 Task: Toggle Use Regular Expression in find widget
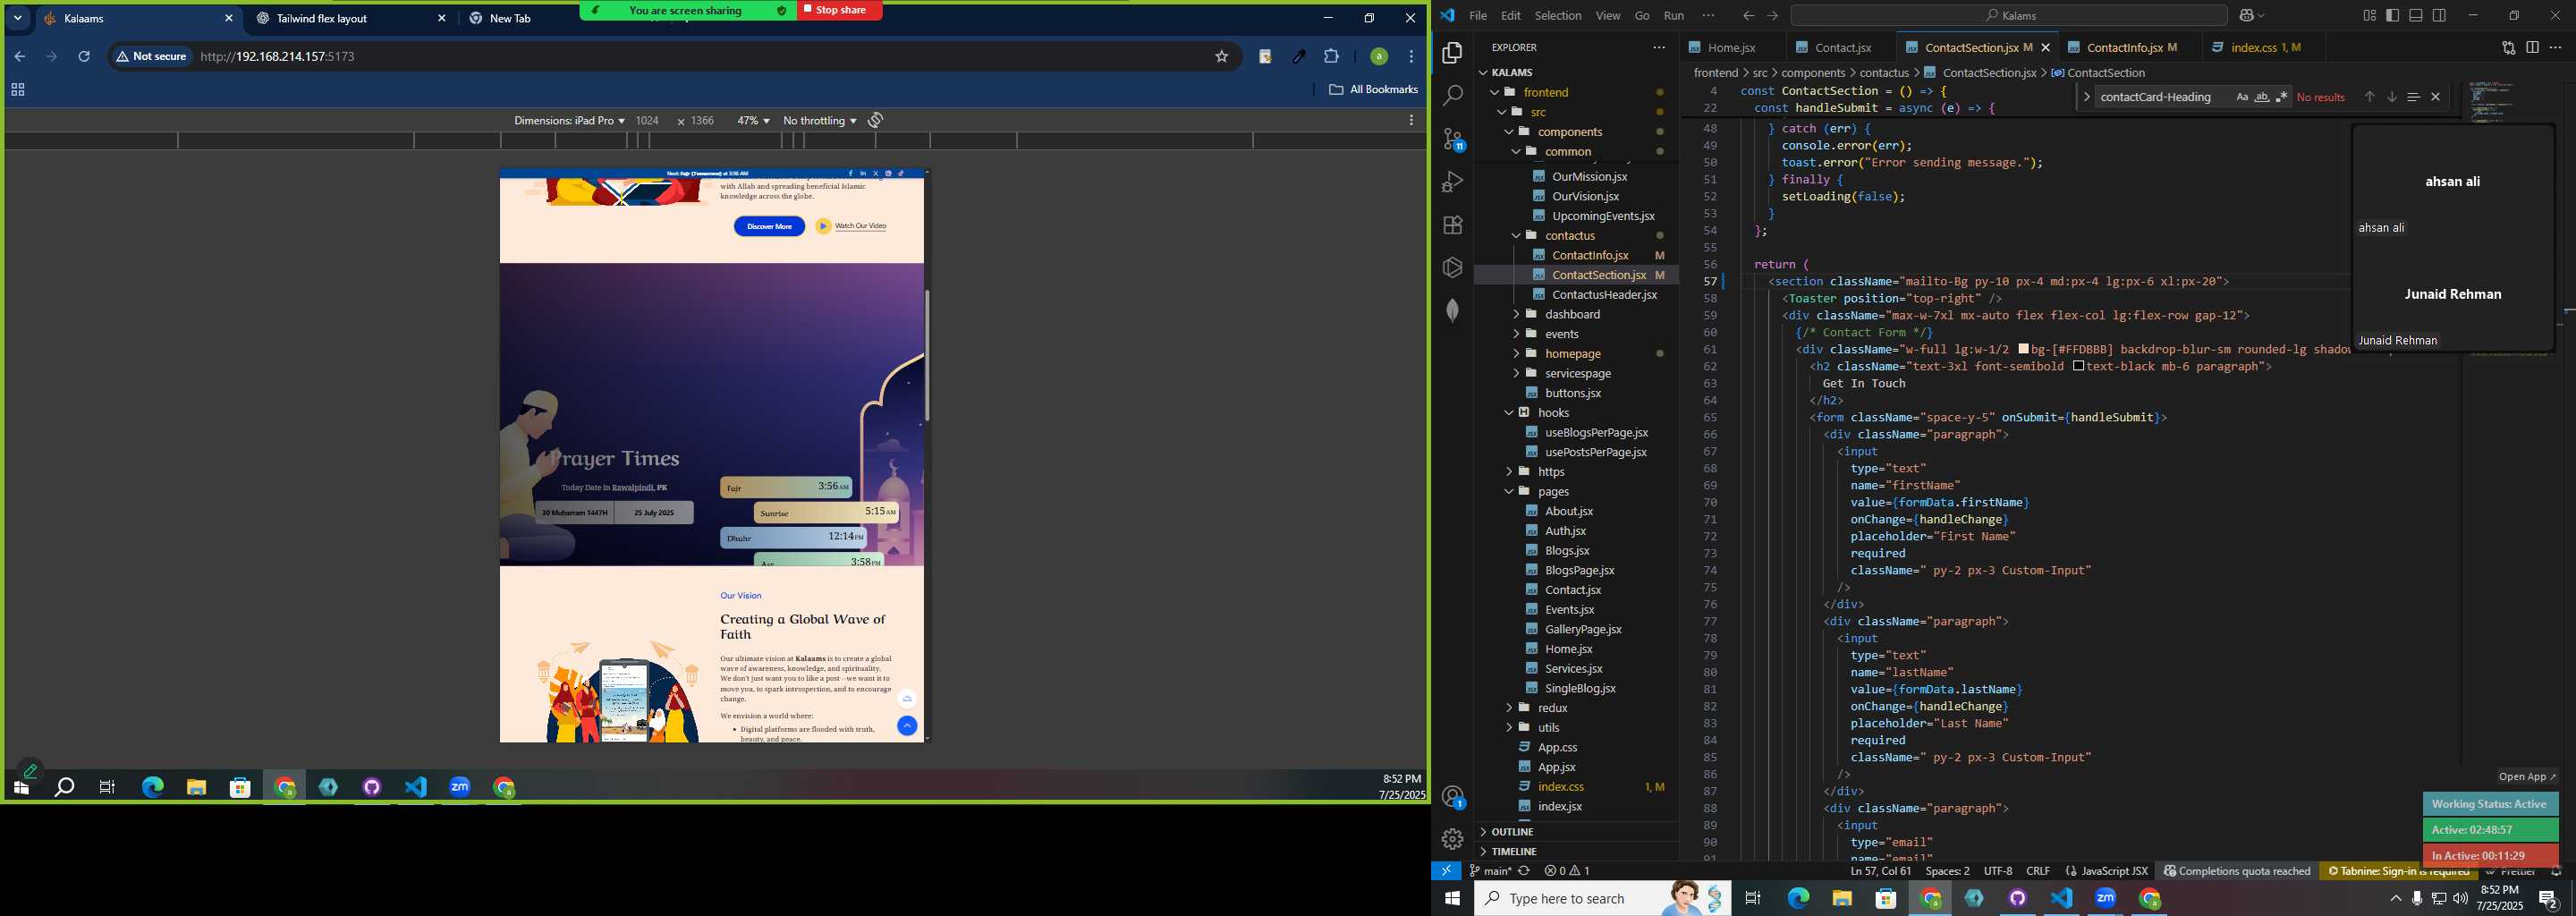[x=2281, y=97]
